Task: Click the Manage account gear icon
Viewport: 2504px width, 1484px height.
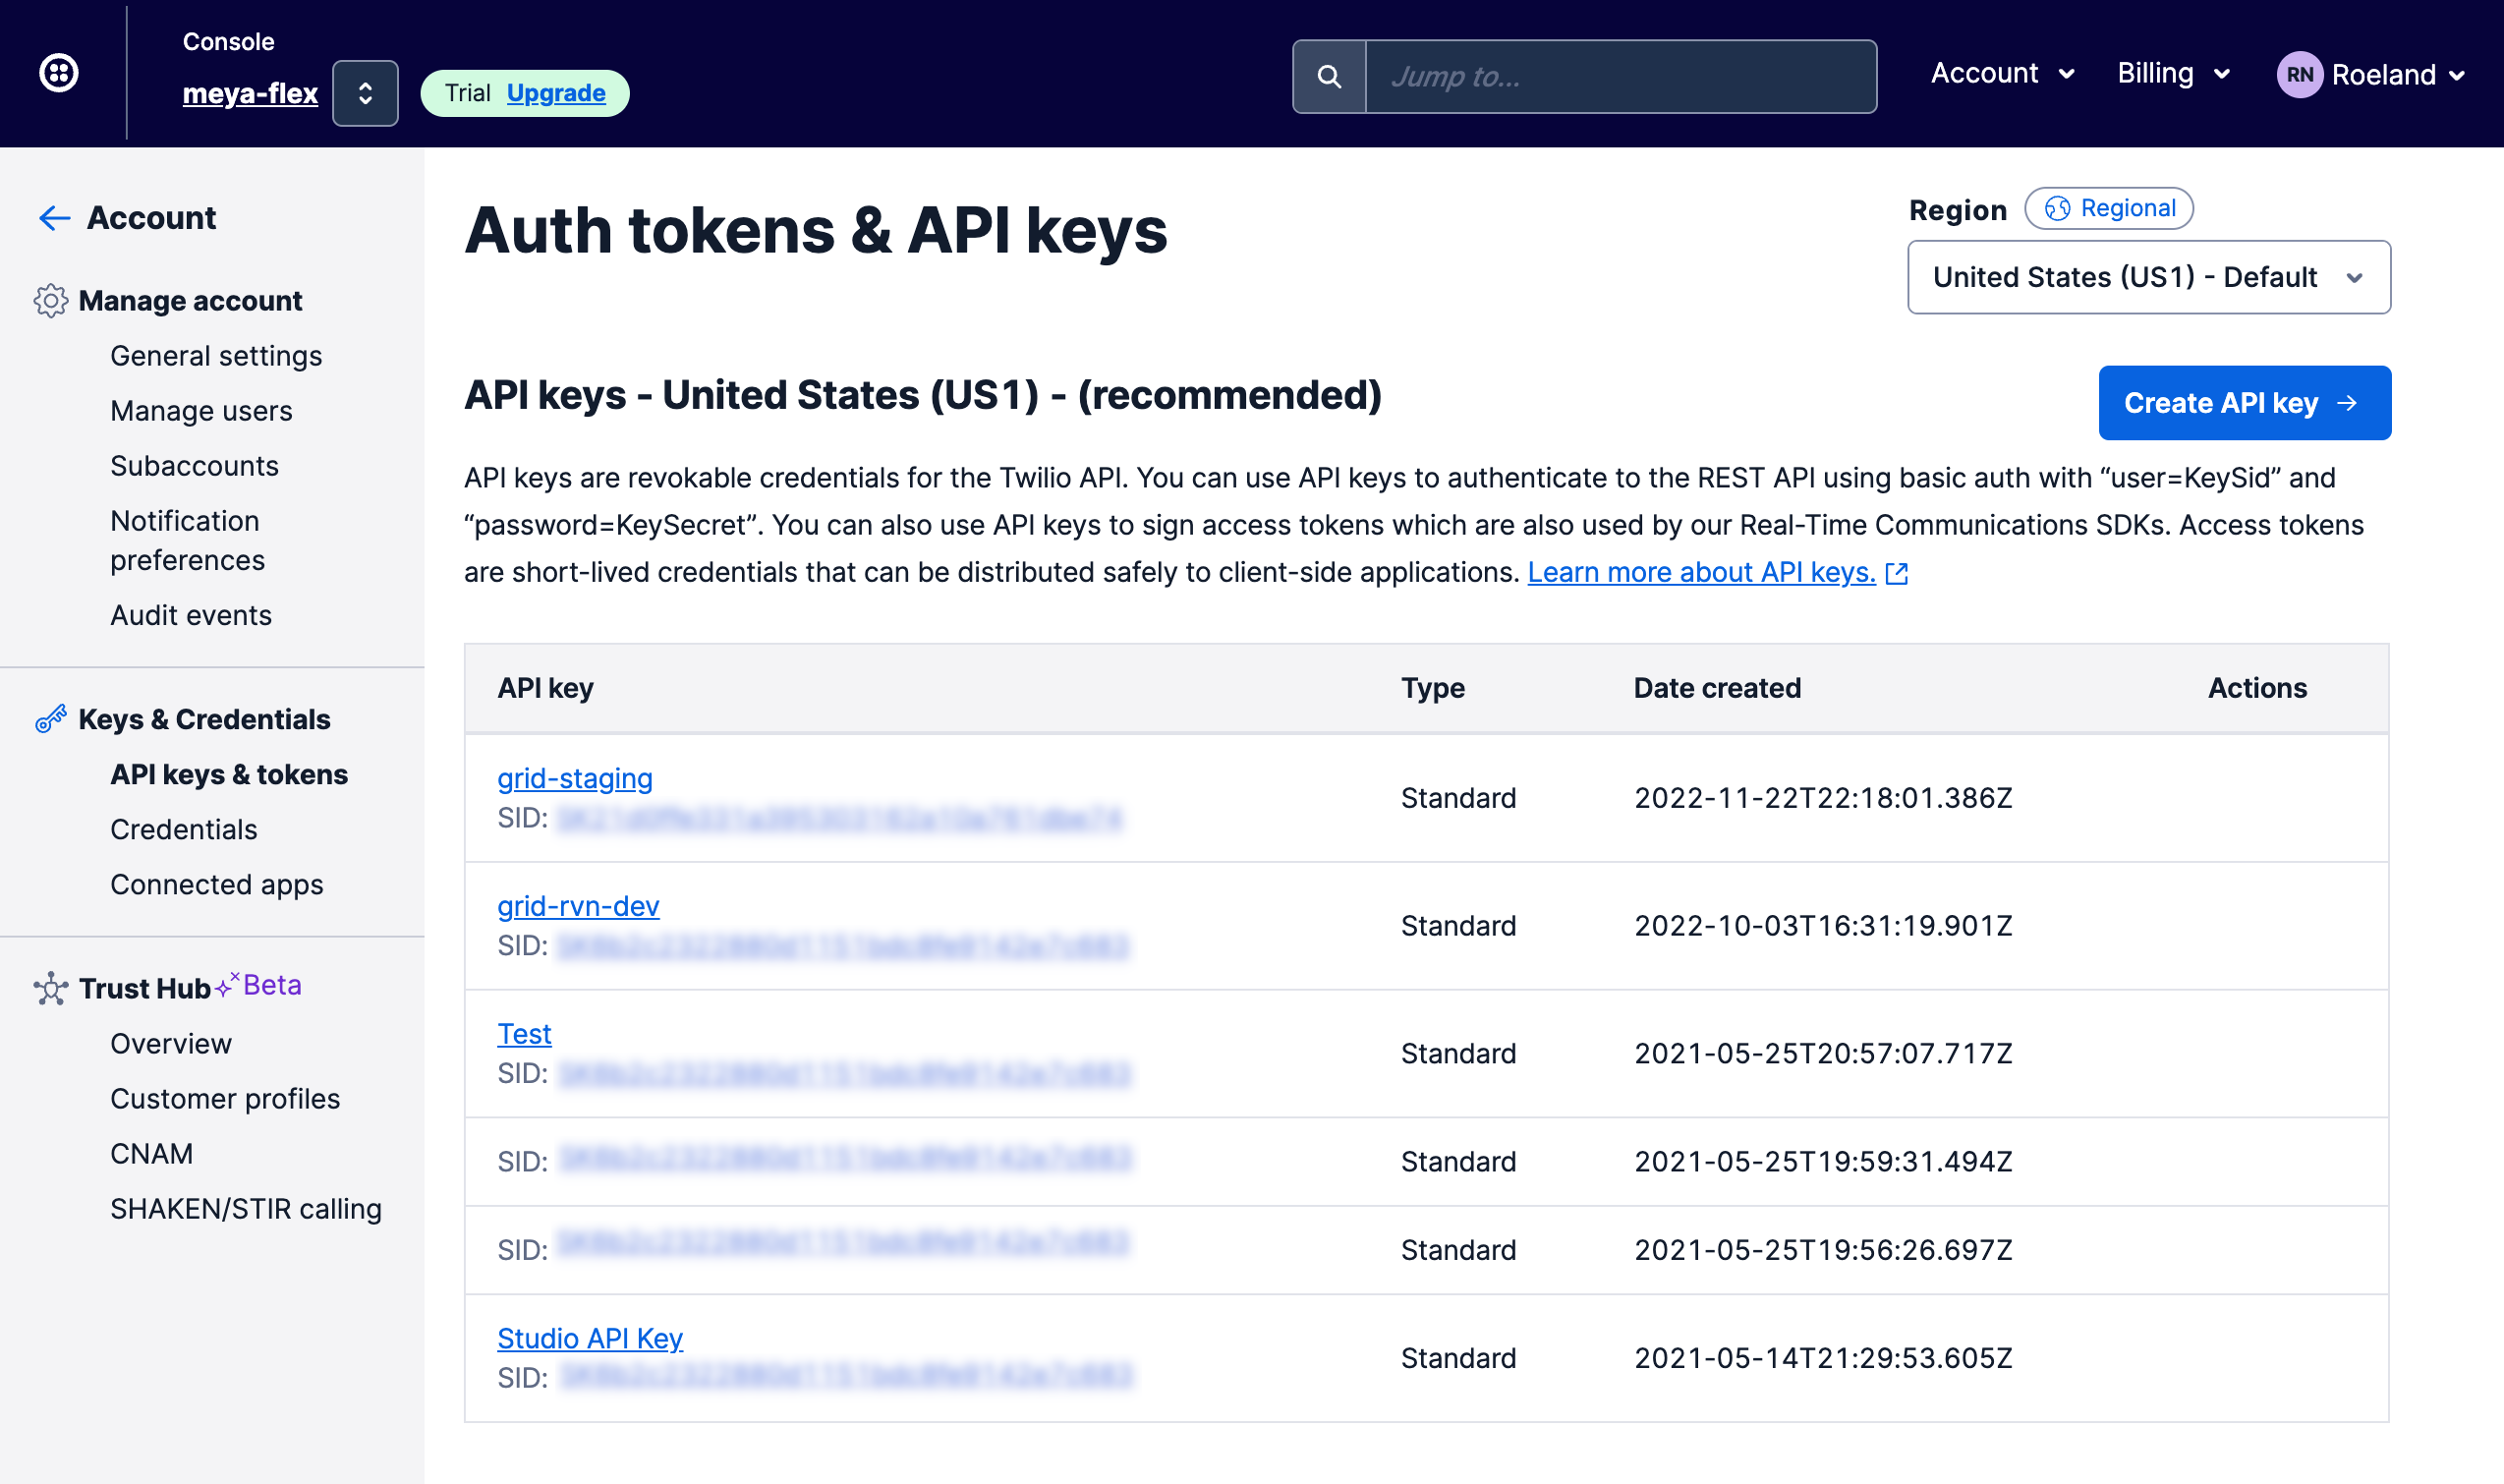Action: coord(50,300)
